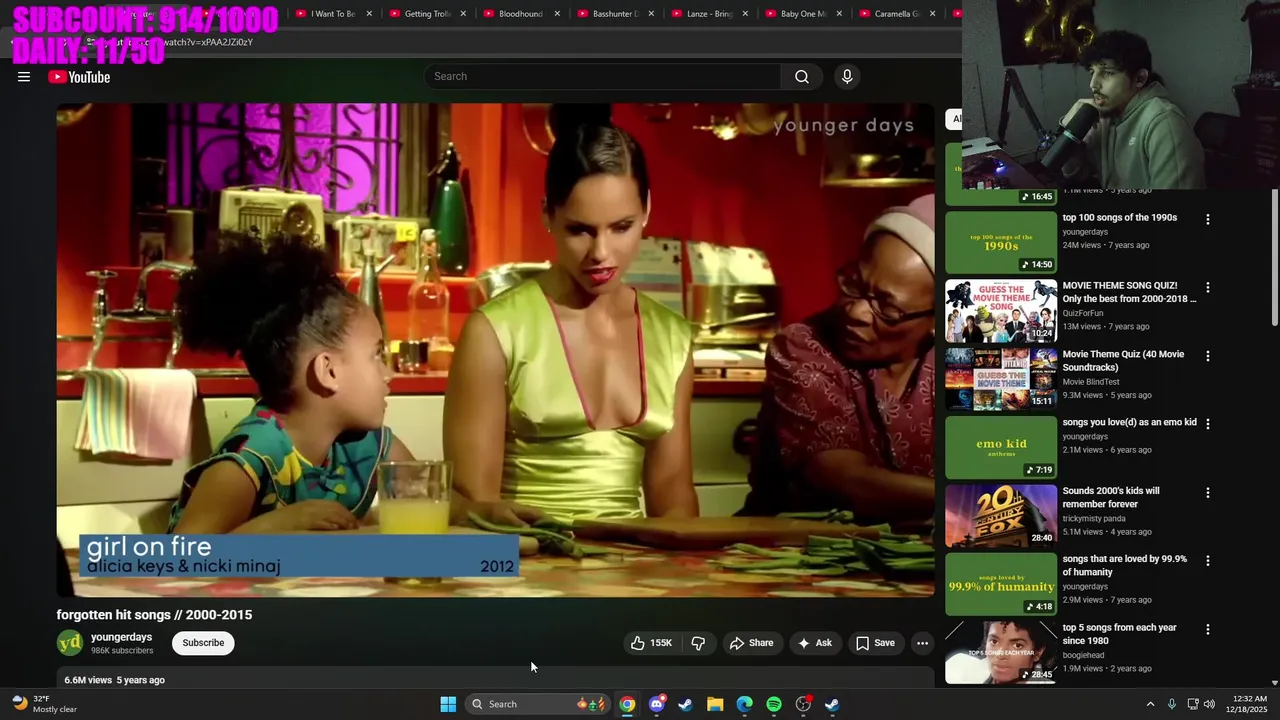The image size is (1280, 720).
Task: Click the search magnifier button
Action: tap(802, 77)
